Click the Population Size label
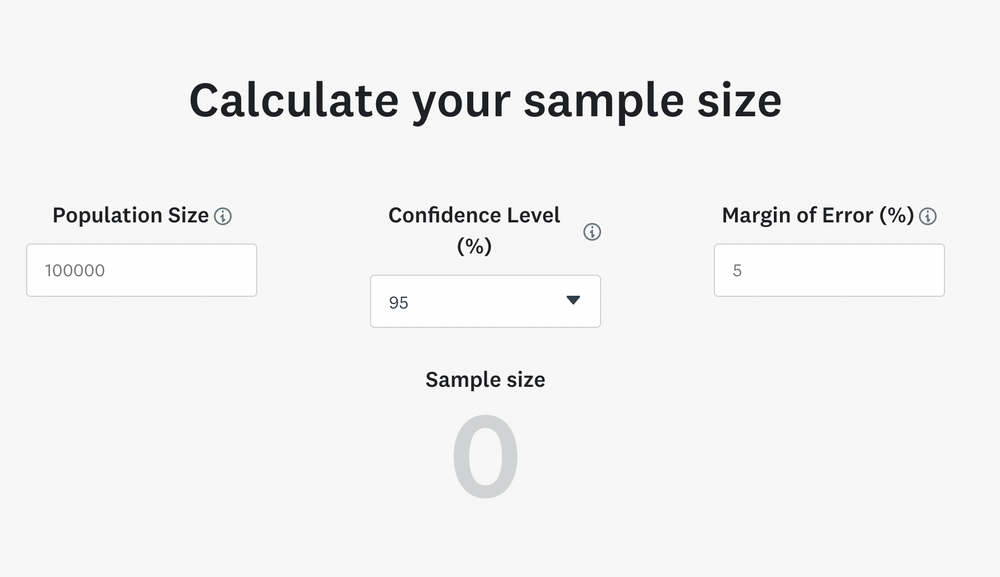This screenshot has height=577, width=1000. (130, 215)
